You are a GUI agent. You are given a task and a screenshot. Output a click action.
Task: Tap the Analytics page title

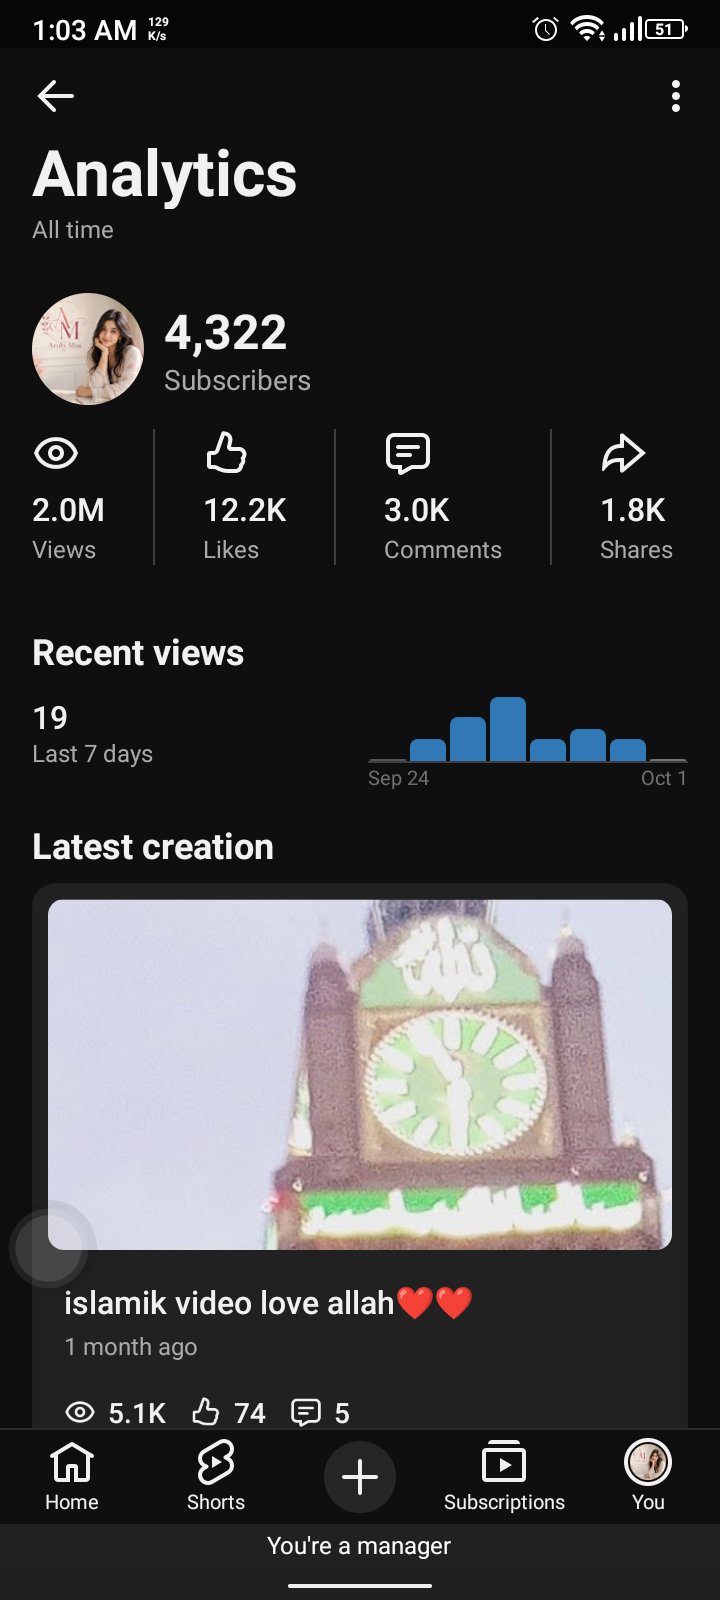(x=165, y=175)
